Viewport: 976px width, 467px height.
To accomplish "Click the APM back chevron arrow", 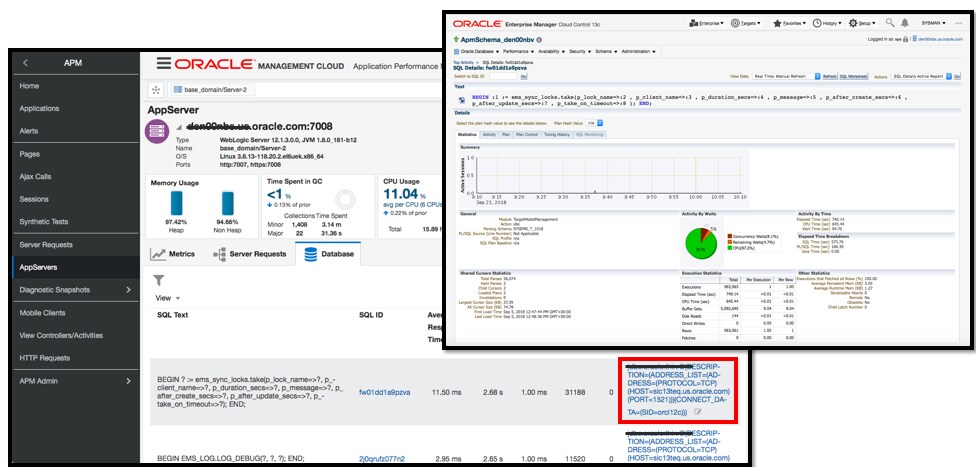I will point(25,63).
